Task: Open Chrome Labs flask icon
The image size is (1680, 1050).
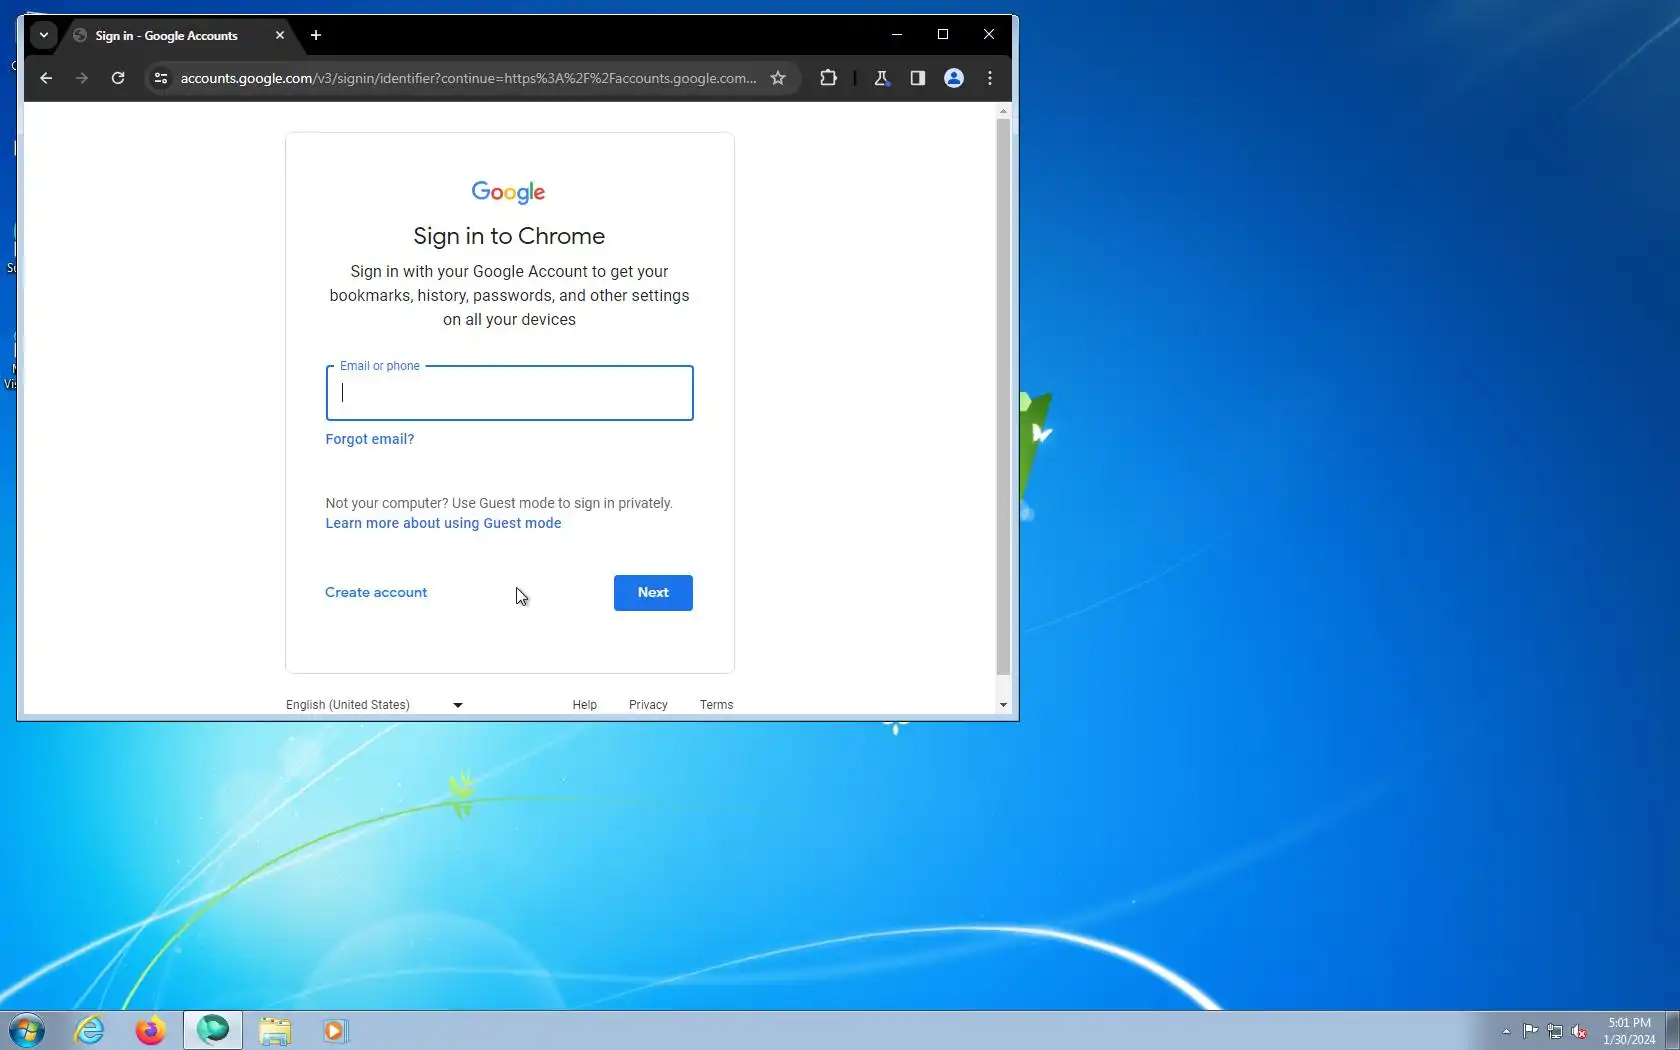Action: pos(881,78)
